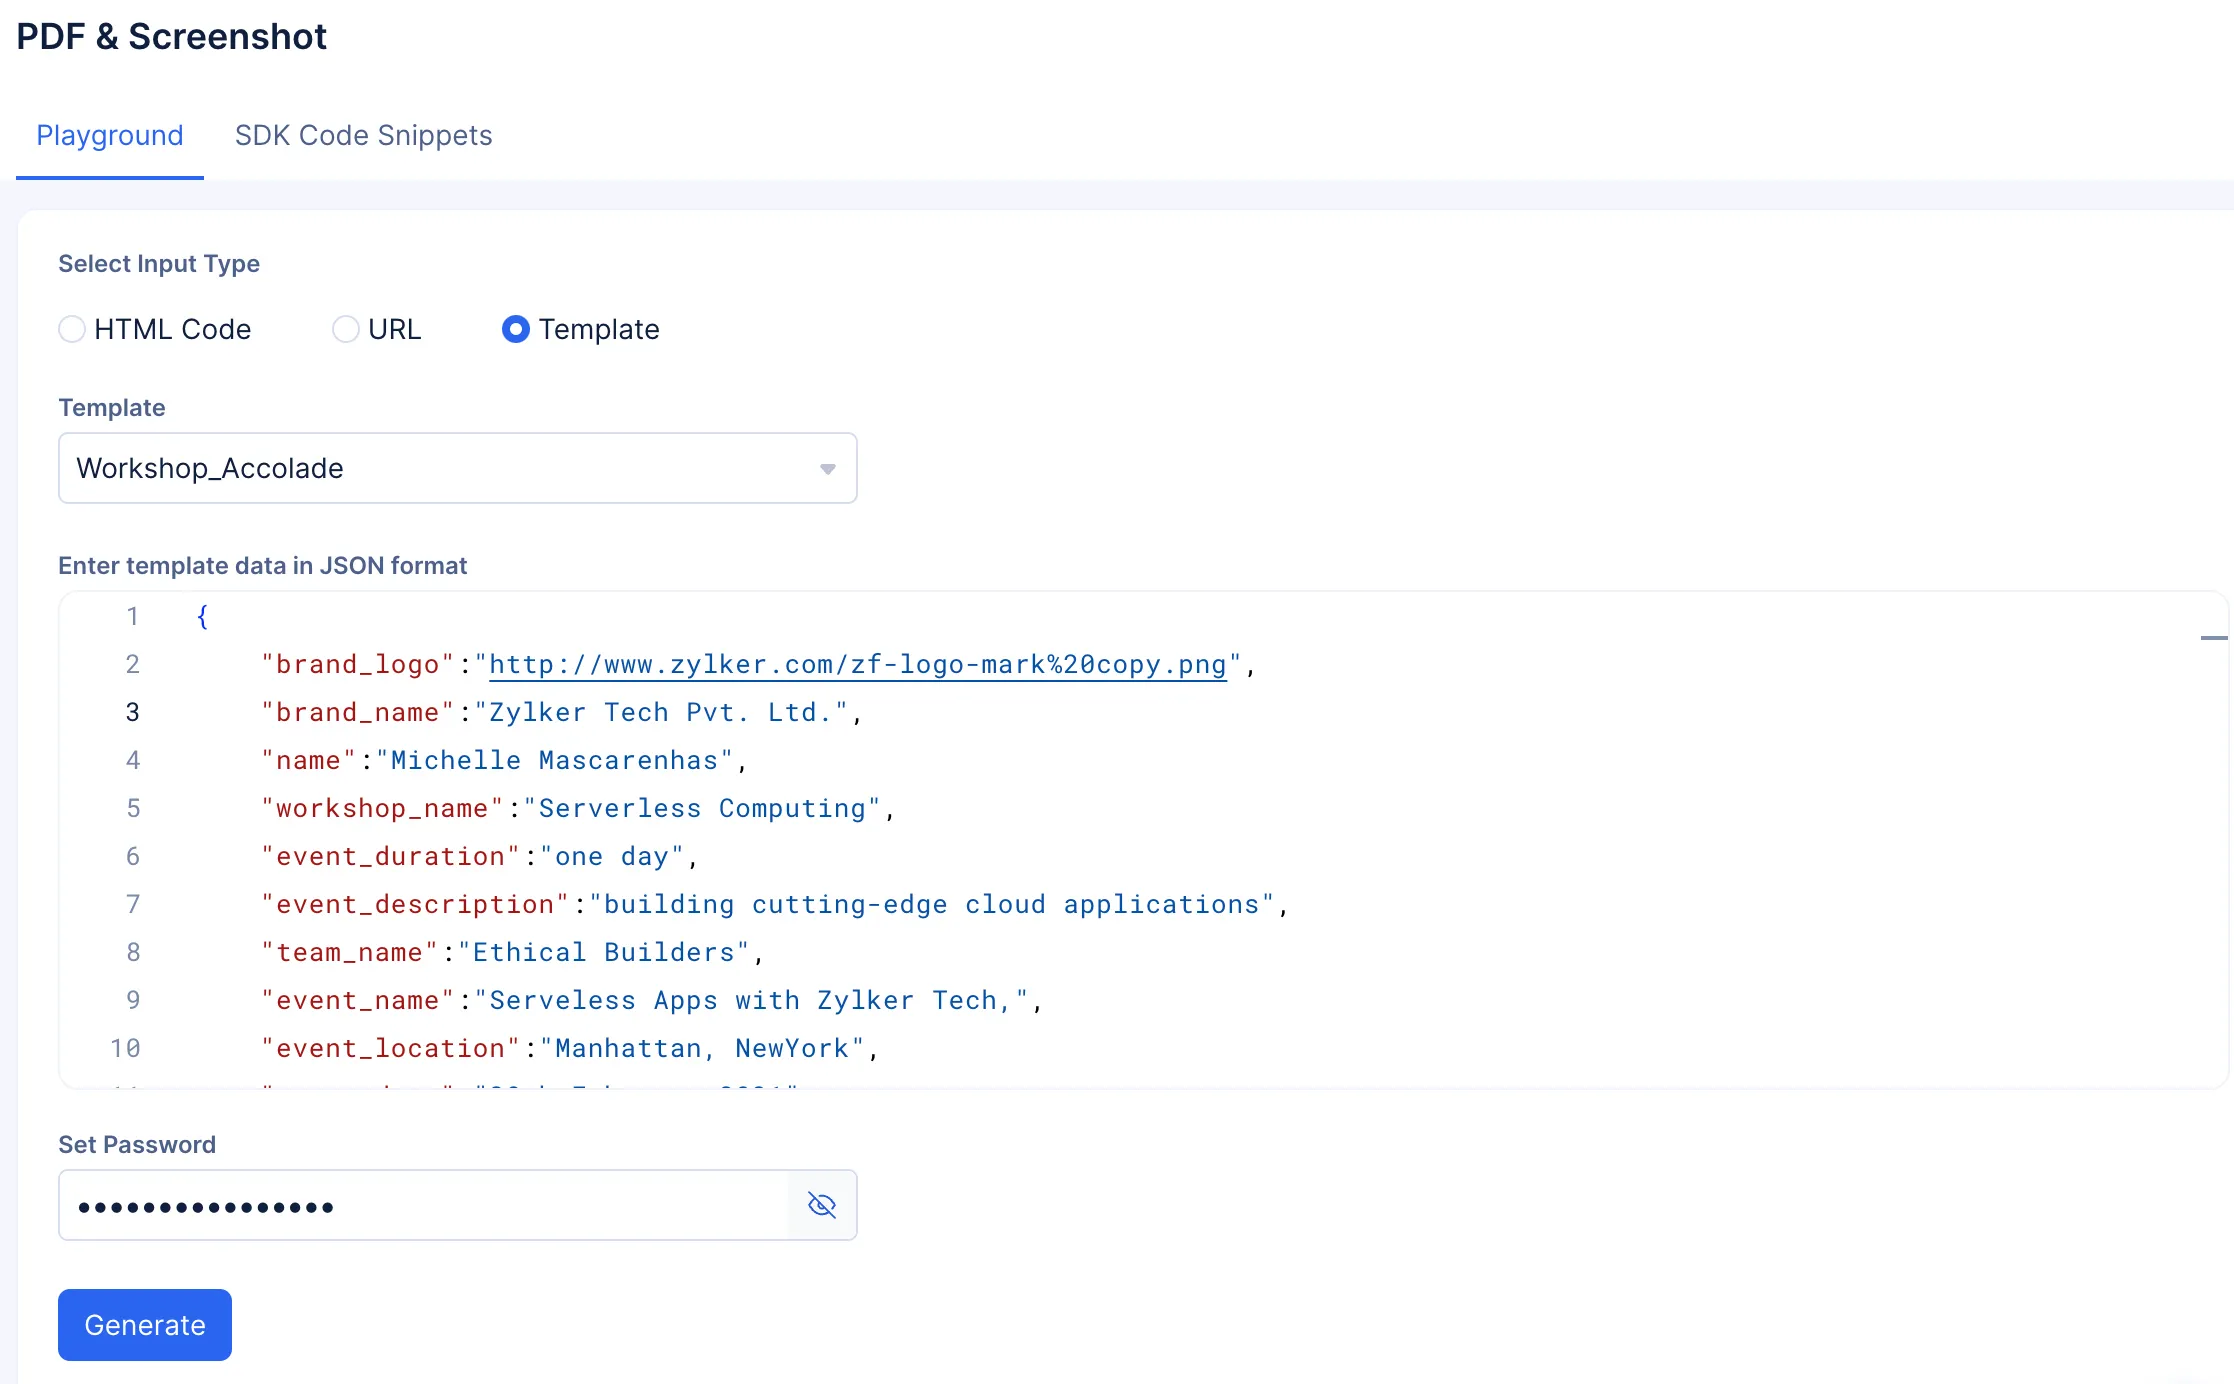The height and width of the screenshot is (1384, 2234).
Task: Click the "team_name" key
Action: click(x=349, y=952)
